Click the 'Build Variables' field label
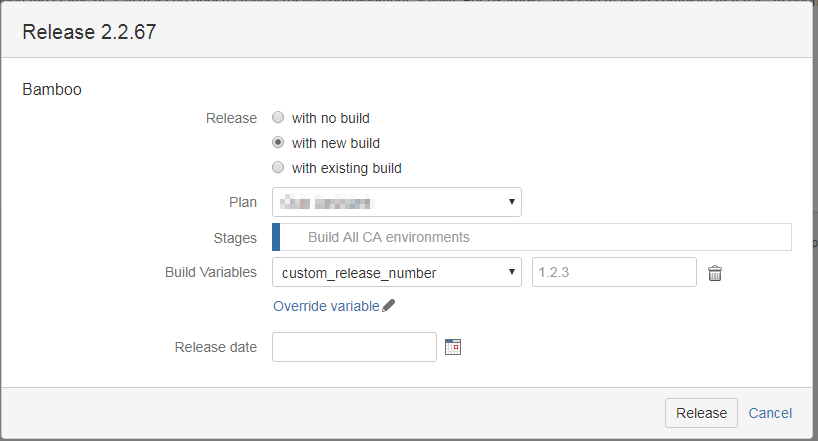818x441 pixels. (210, 272)
